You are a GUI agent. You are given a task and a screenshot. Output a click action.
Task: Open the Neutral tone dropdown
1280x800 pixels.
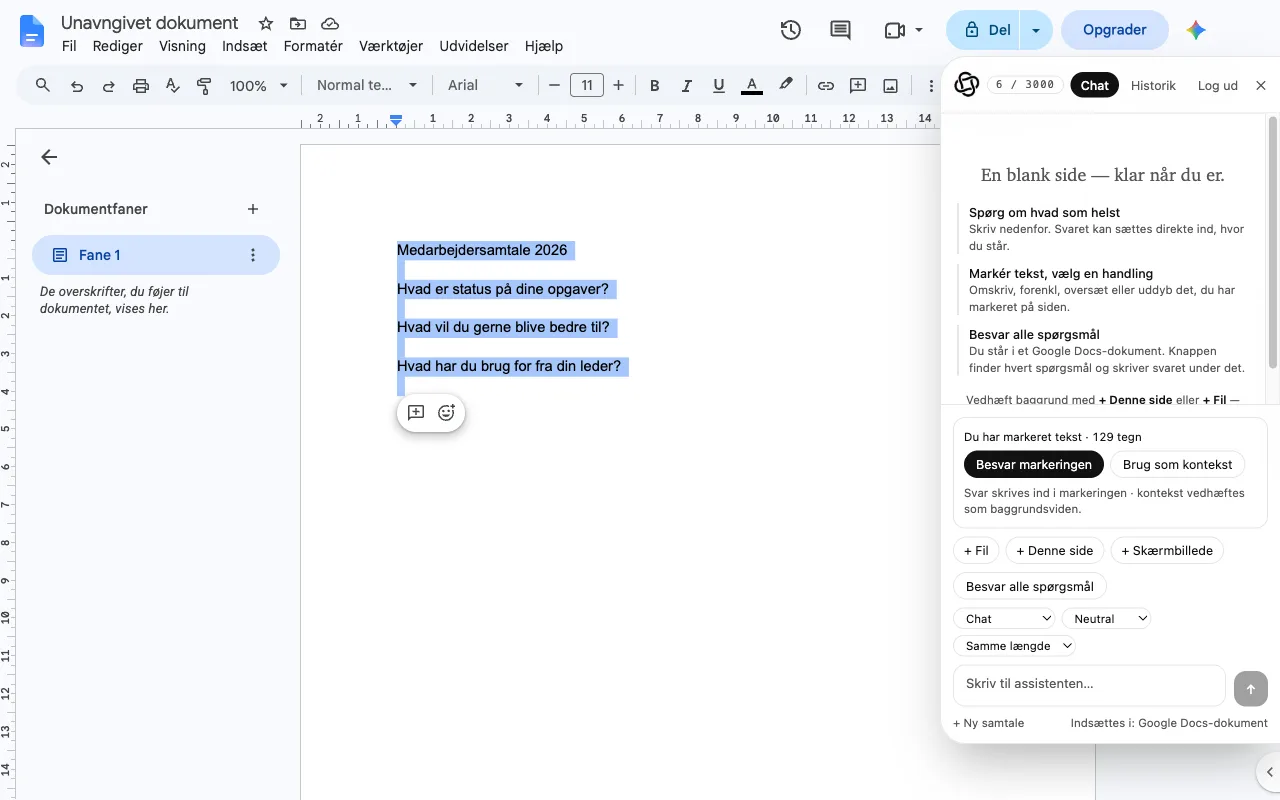[1106, 619]
